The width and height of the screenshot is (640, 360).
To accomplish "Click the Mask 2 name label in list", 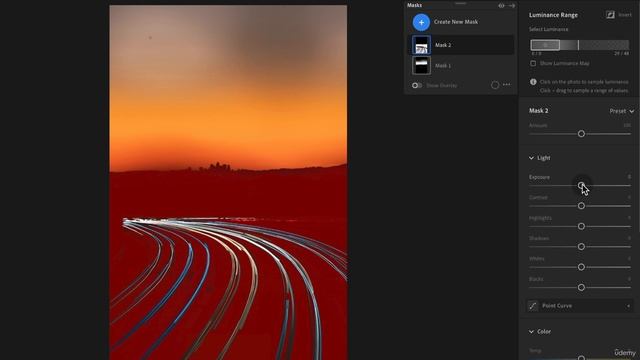I will [443, 45].
